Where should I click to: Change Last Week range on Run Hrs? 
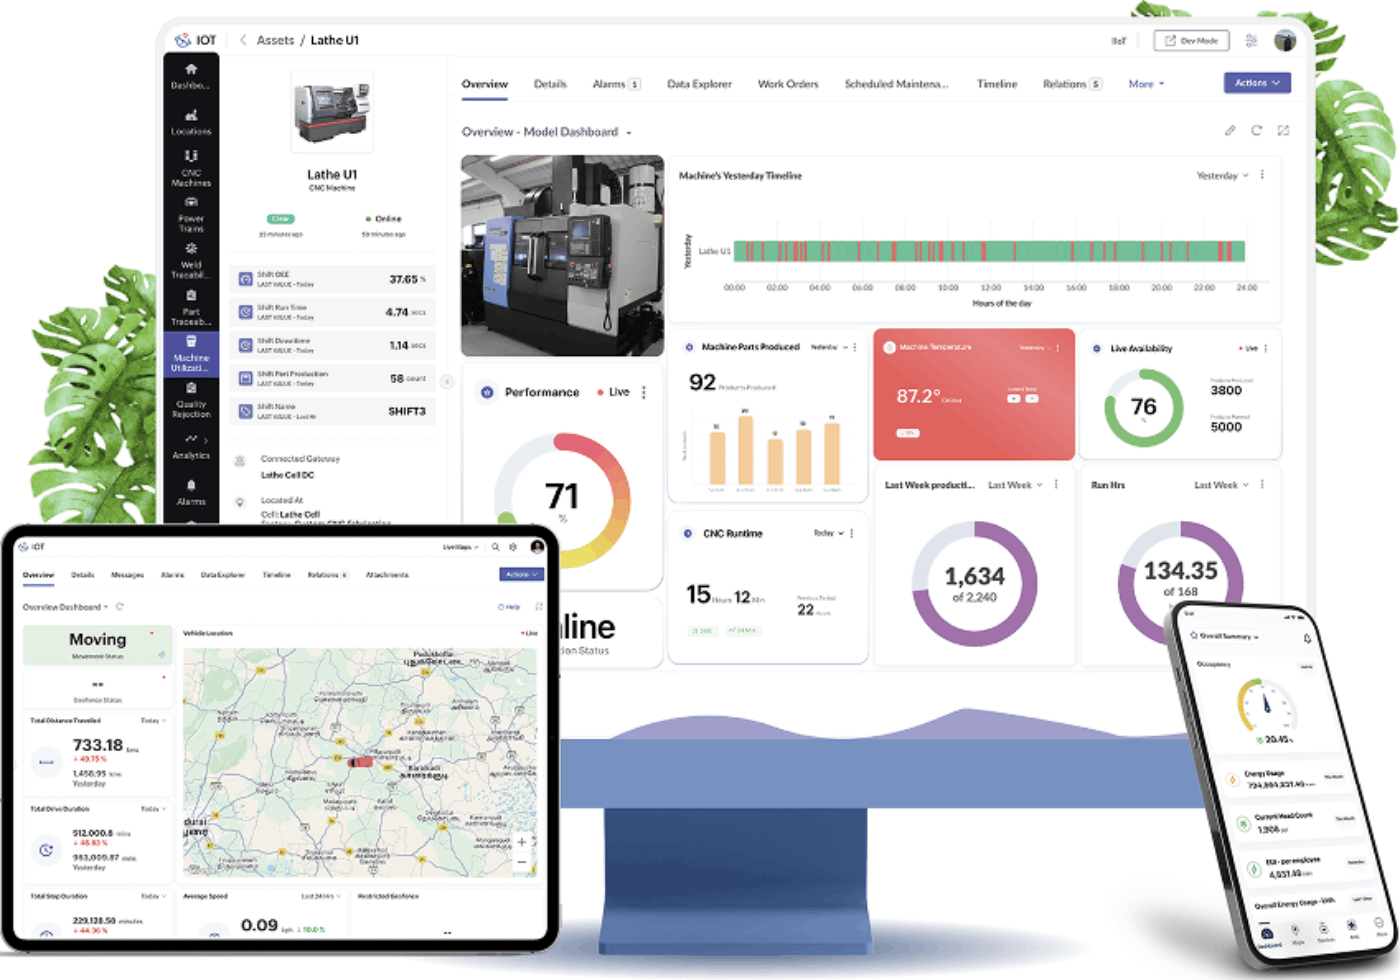pos(1221,485)
